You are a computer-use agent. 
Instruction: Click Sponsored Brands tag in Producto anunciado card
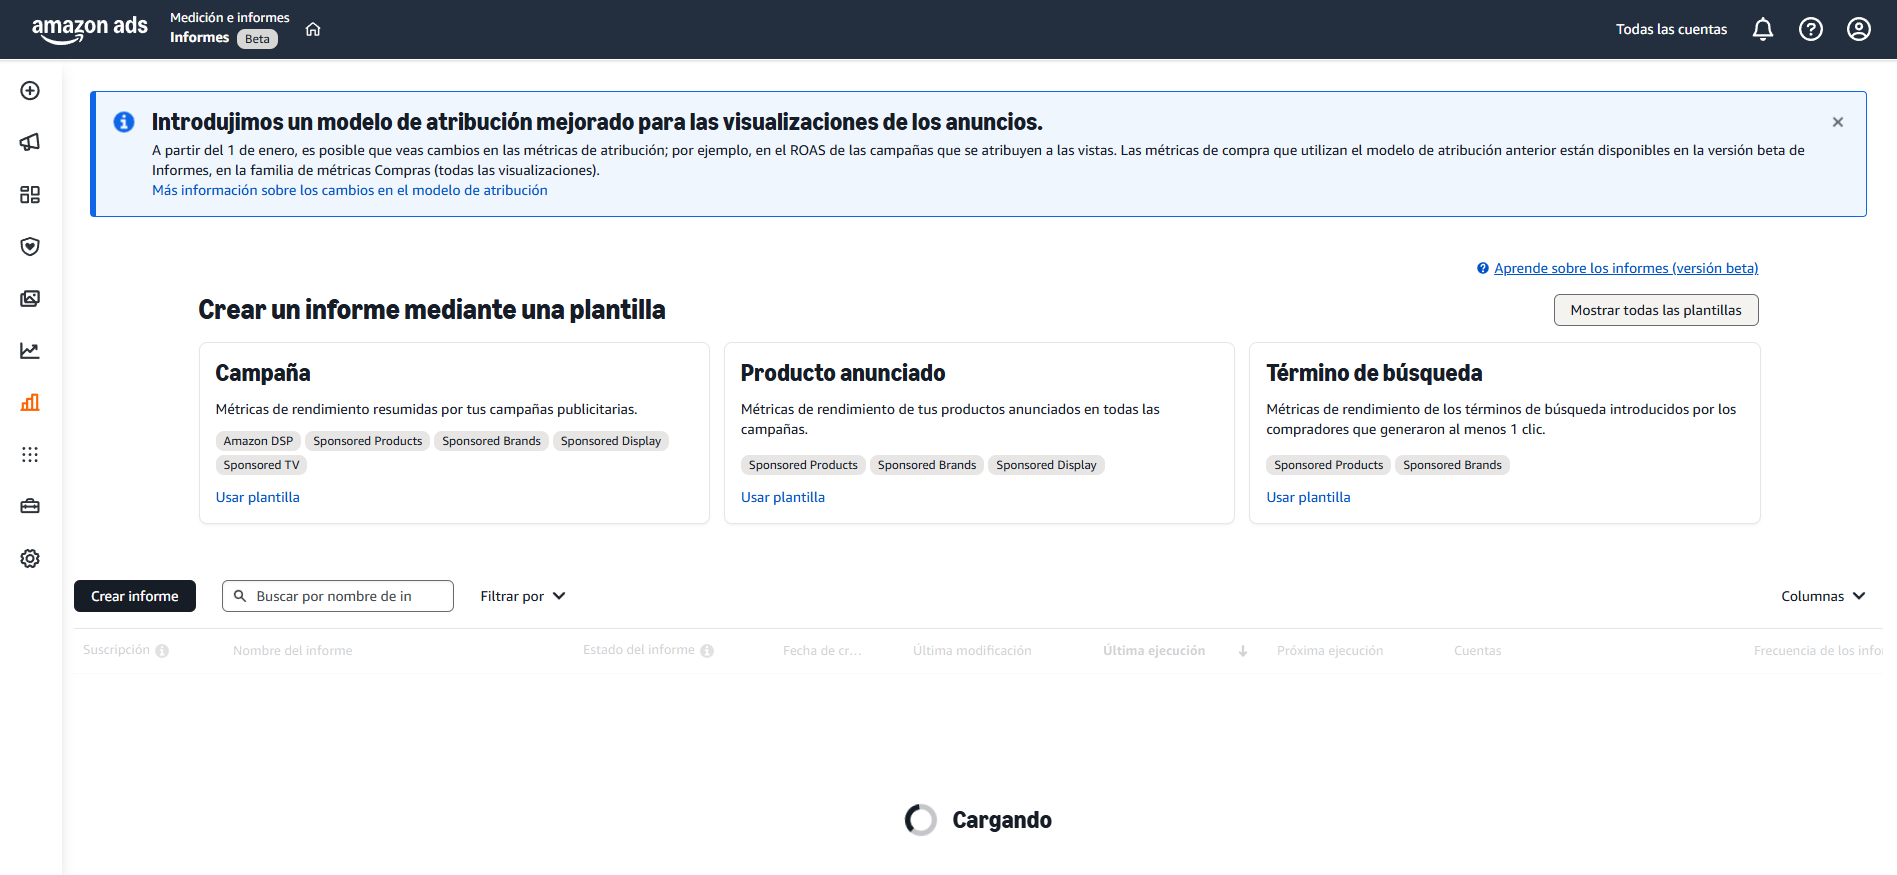tap(927, 465)
